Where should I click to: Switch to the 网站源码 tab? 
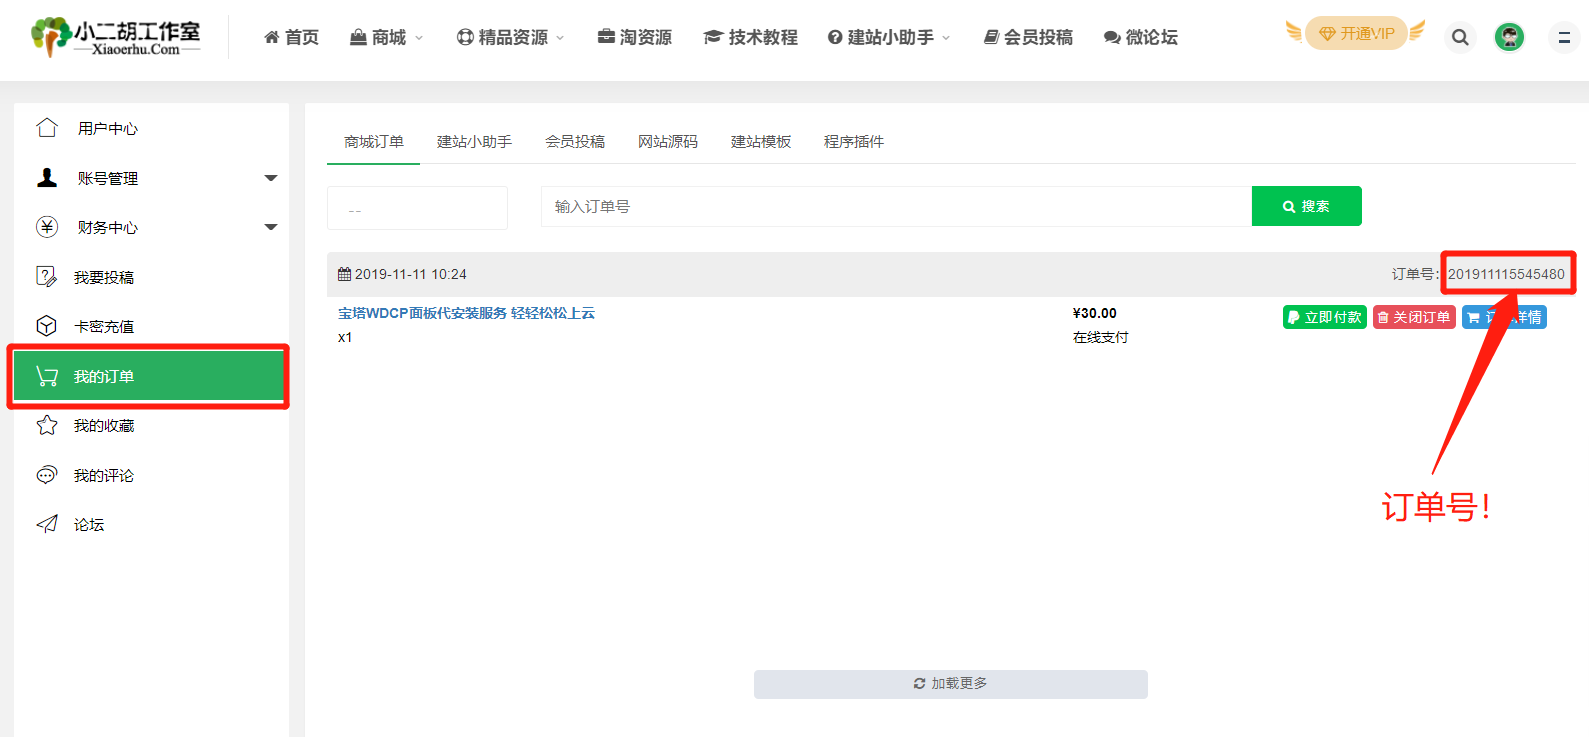(x=668, y=142)
